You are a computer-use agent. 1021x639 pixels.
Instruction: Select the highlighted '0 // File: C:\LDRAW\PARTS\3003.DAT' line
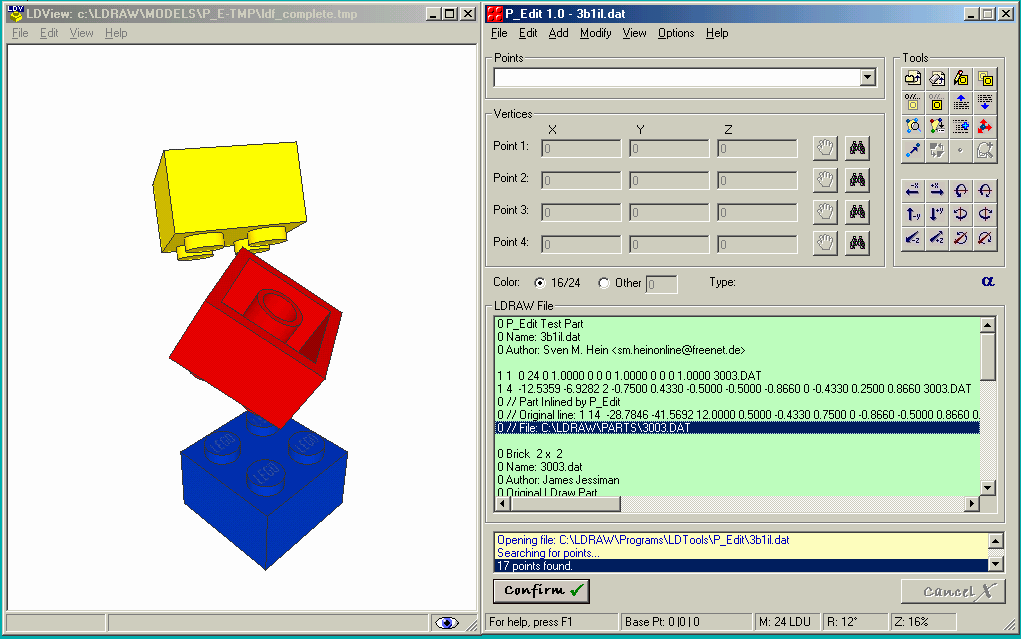click(x=737, y=428)
